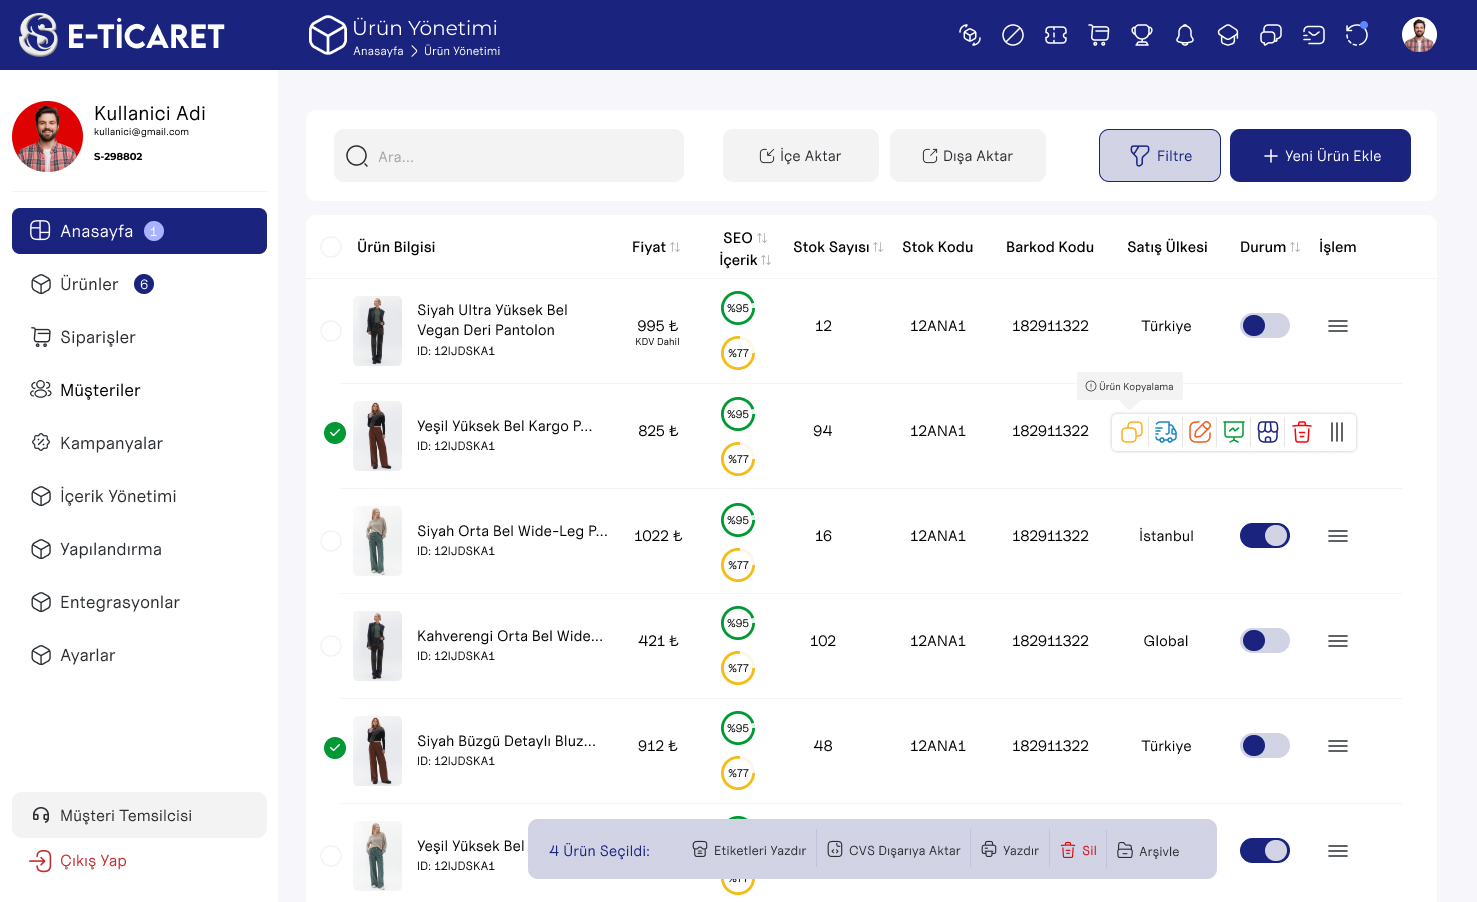Open Siparişler in the sidebar
This screenshot has width=1477, height=902.
click(97, 337)
